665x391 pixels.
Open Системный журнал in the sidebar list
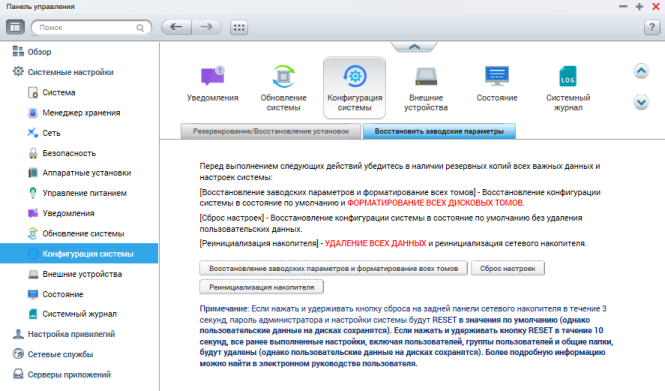click(x=79, y=314)
